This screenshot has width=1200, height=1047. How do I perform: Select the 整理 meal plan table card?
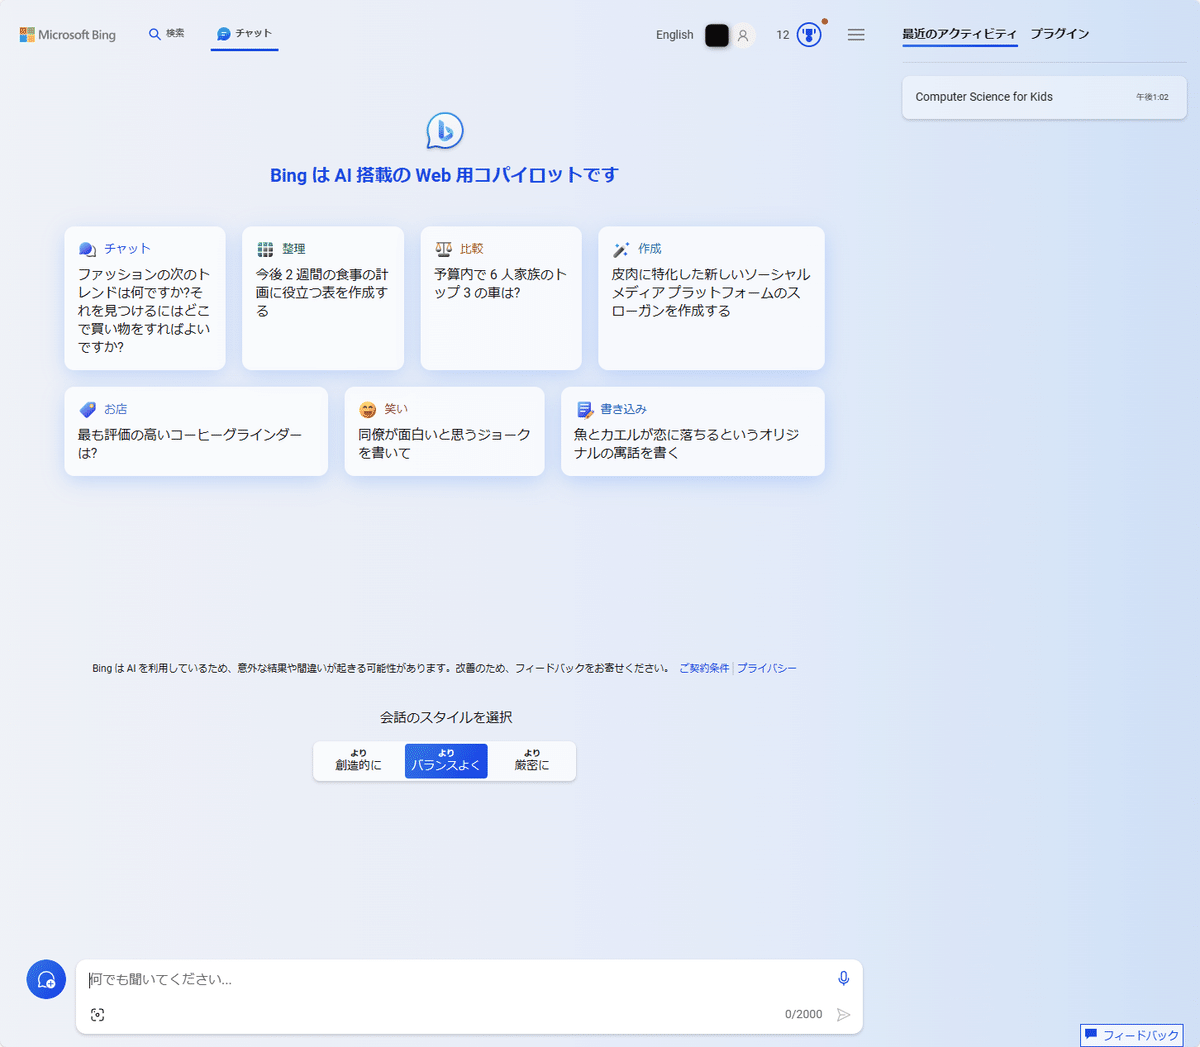click(323, 298)
